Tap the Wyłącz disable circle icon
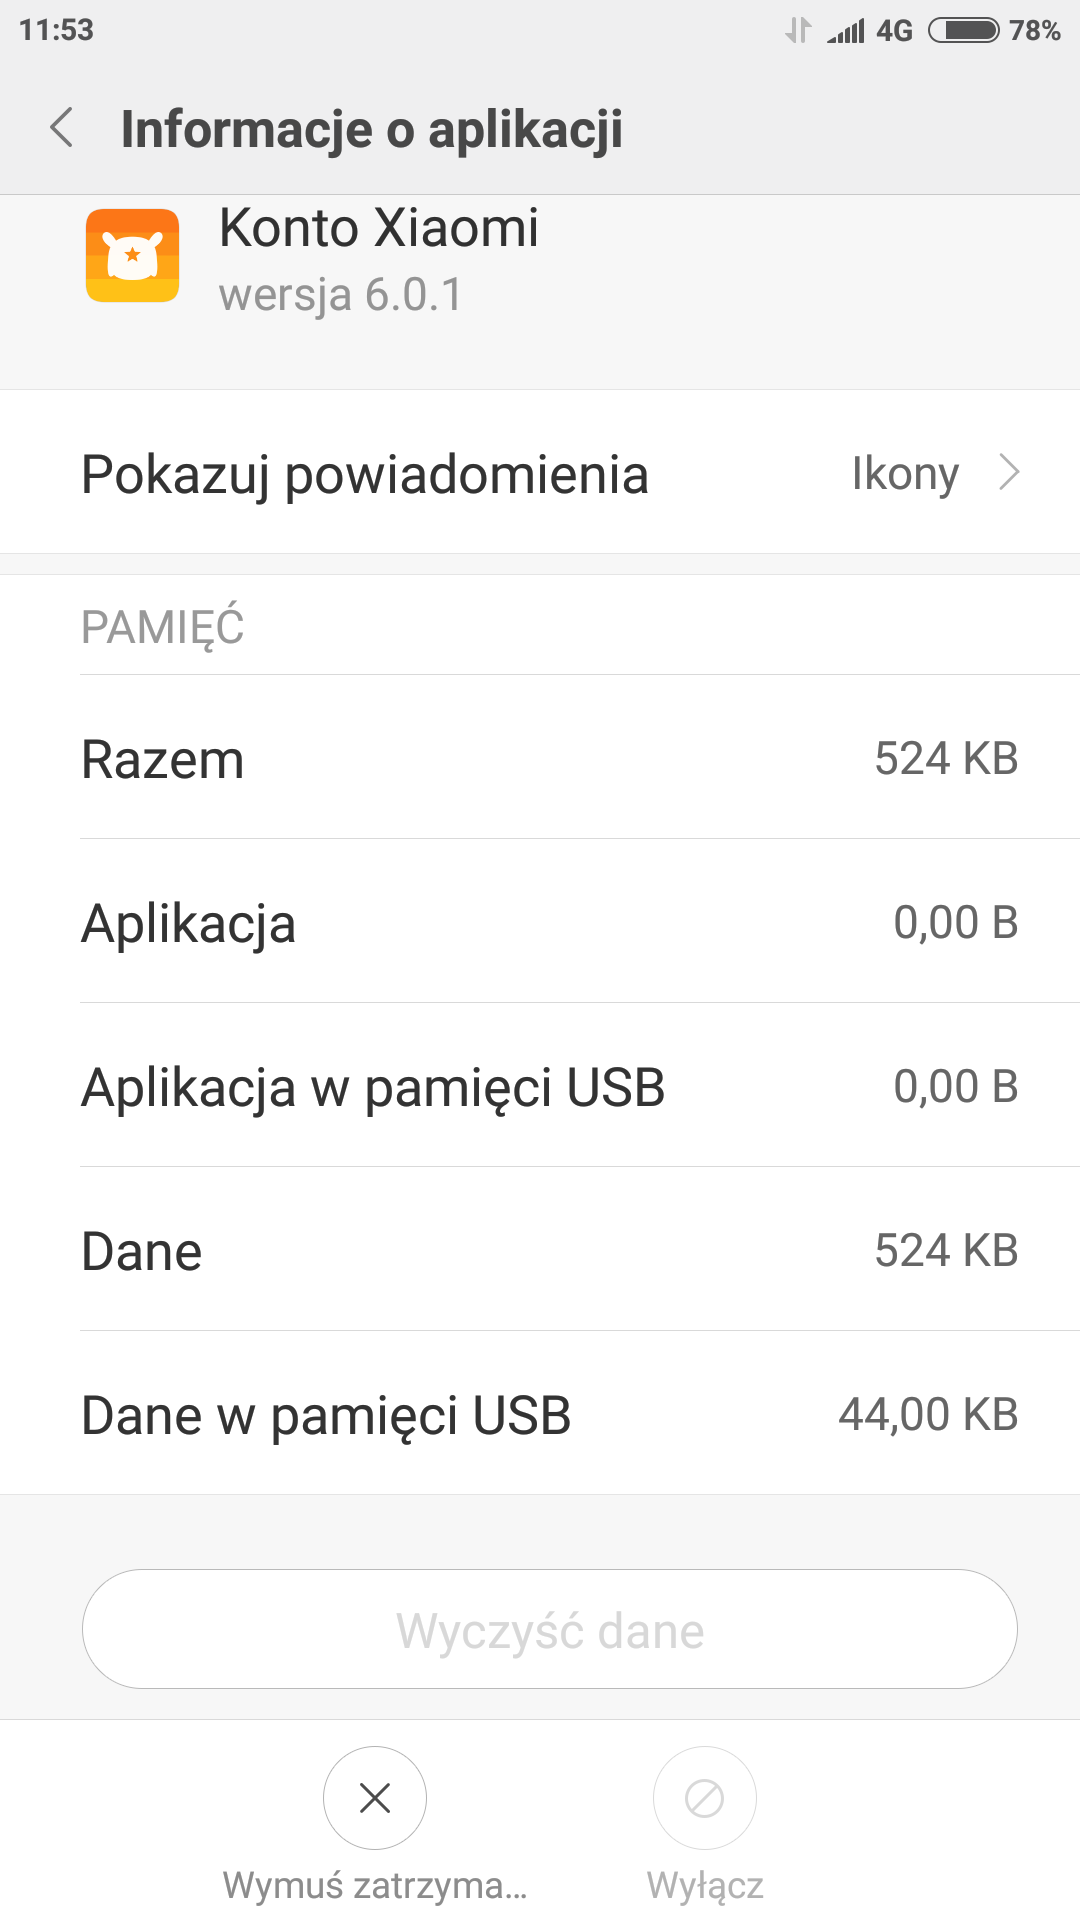This screenshot has height=1920, width=1080. coord(704,1797)
